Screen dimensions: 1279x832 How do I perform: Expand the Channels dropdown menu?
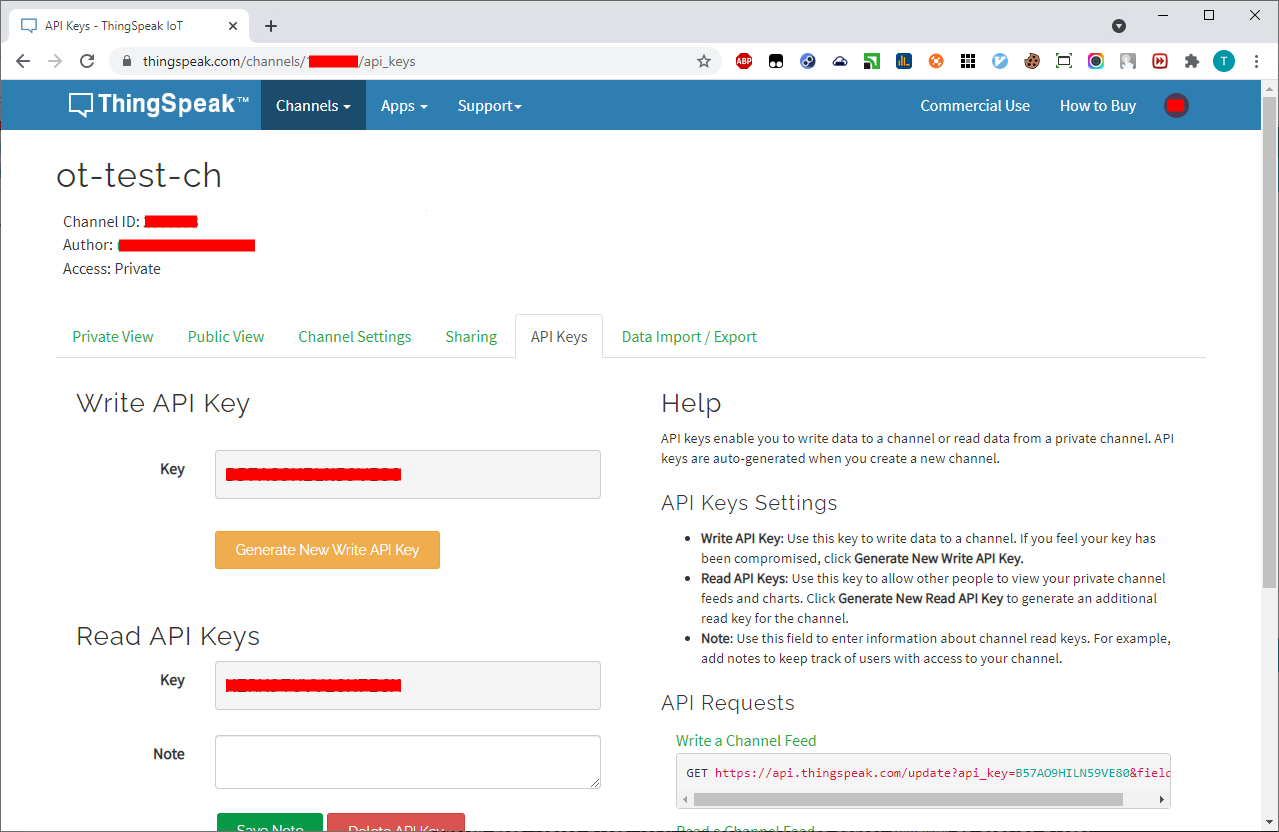click(313, 106)
